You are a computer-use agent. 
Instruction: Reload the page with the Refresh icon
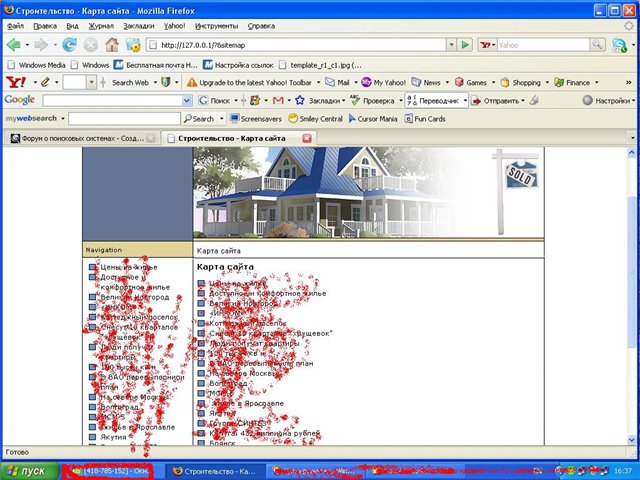(x=69, y=44)
